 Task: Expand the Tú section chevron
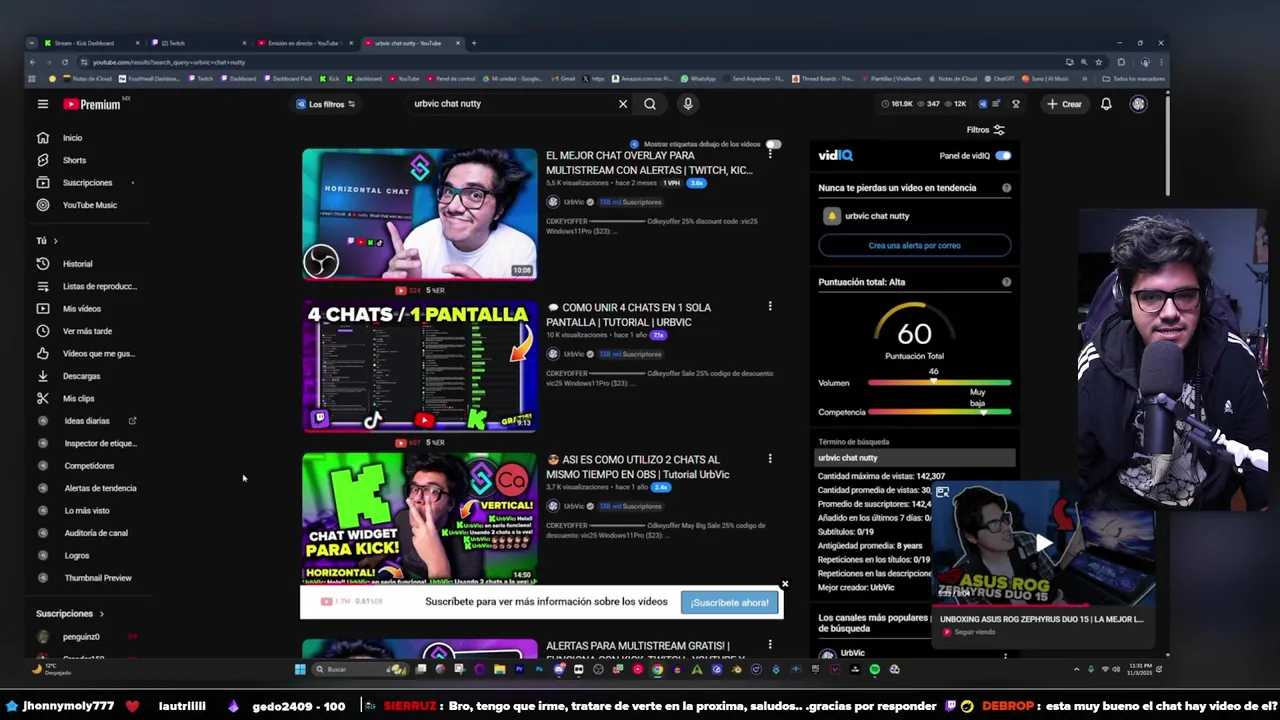click(x=55, y=241)
